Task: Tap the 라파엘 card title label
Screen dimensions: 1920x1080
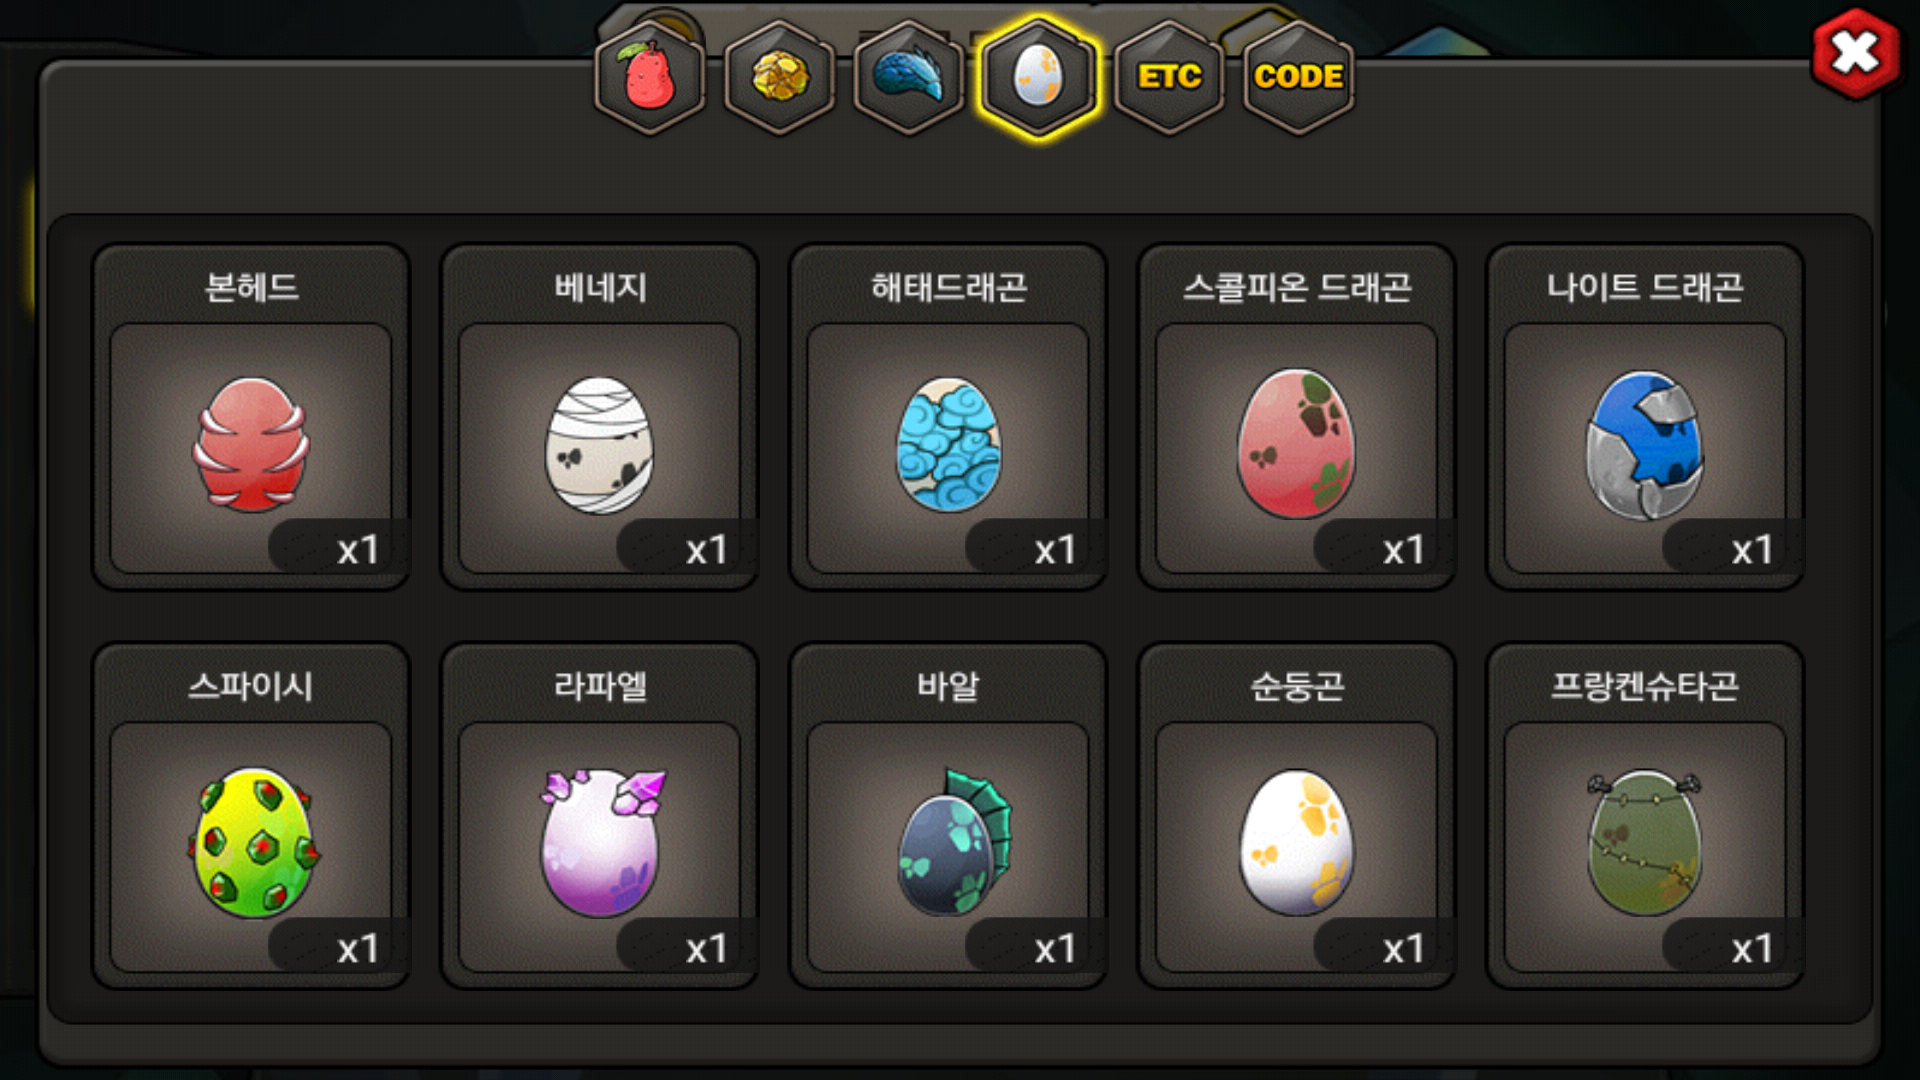Action: pos(600,686)
